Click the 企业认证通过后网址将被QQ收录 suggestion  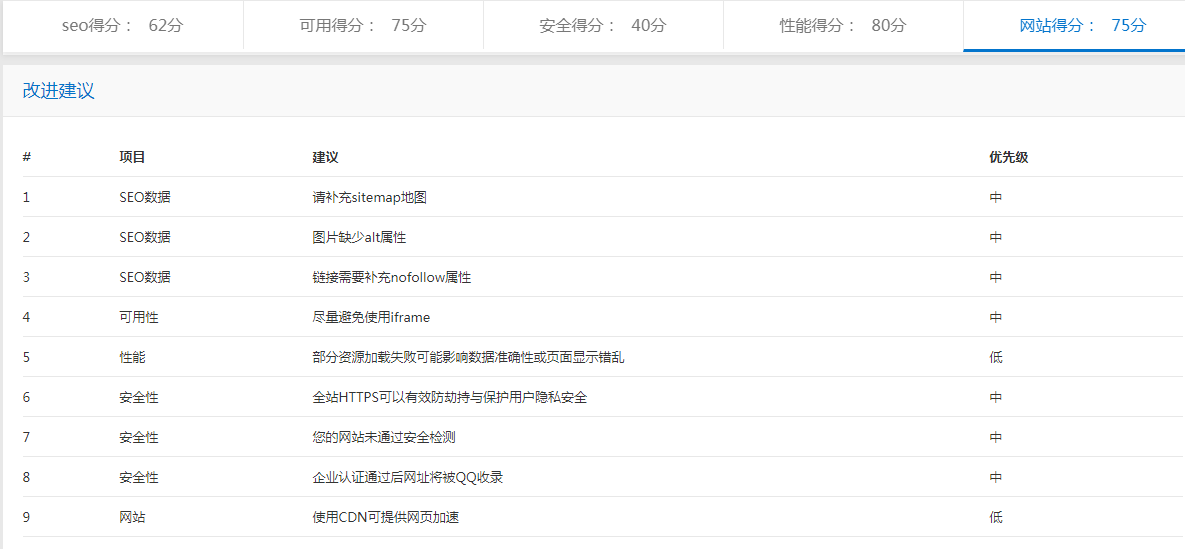[408, 478]
